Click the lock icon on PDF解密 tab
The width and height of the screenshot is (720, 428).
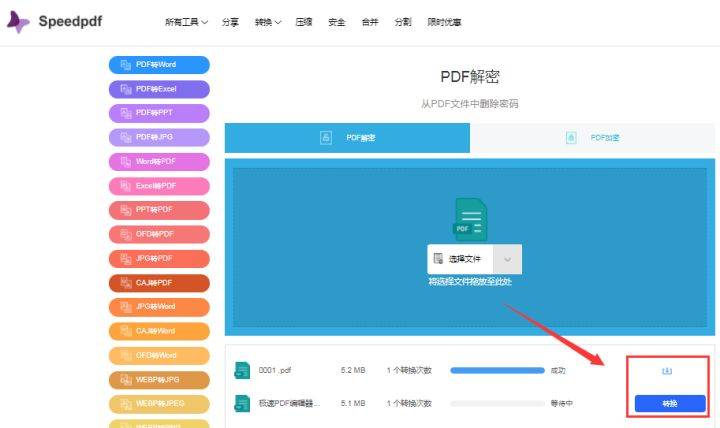(x=326, y=137)
